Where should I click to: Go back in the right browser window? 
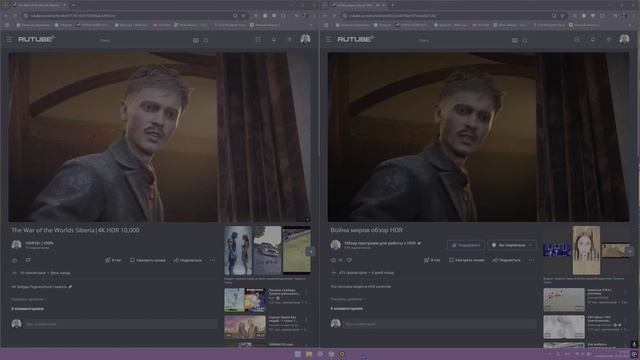click(x=325, y=16)
